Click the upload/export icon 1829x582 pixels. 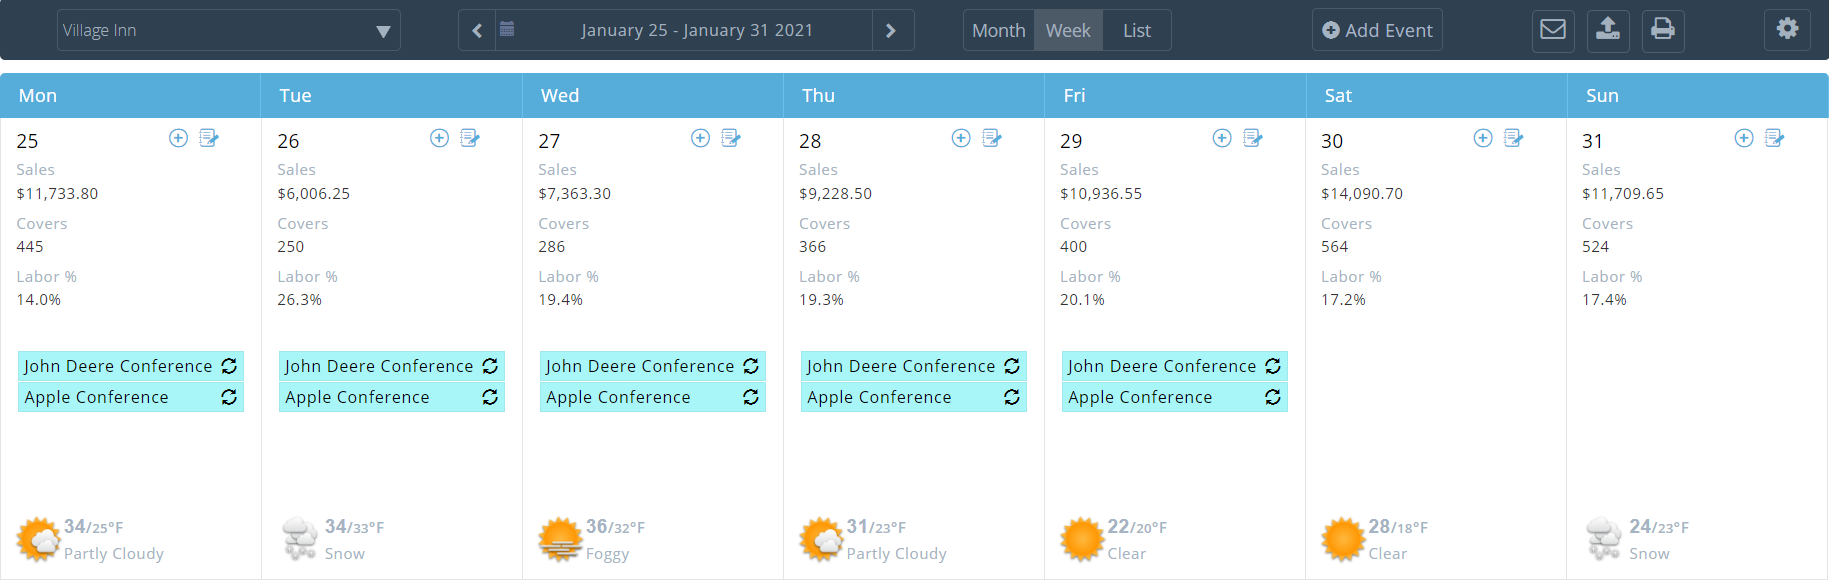(x=1607, y=30)
